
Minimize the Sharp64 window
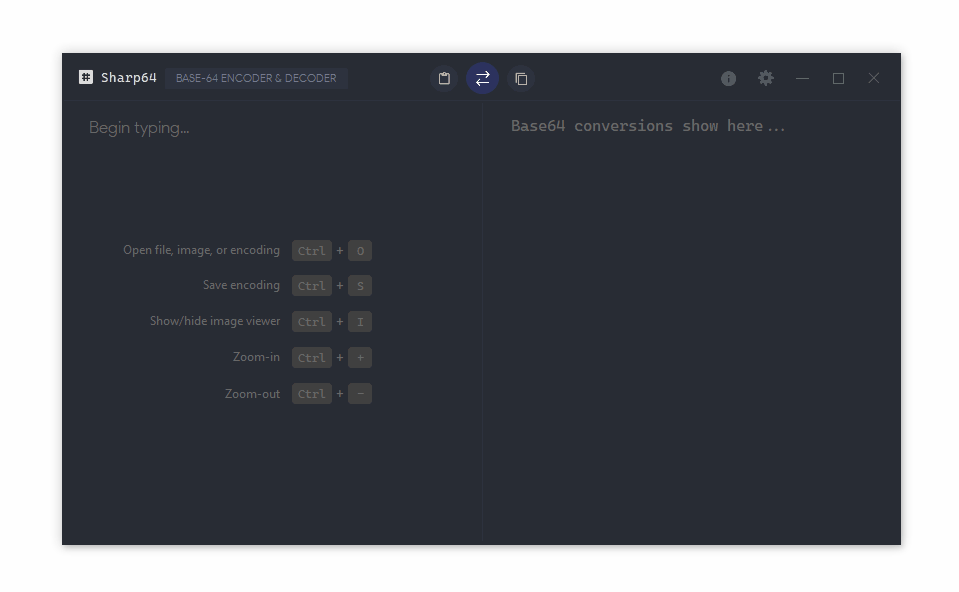coord(802,78)
